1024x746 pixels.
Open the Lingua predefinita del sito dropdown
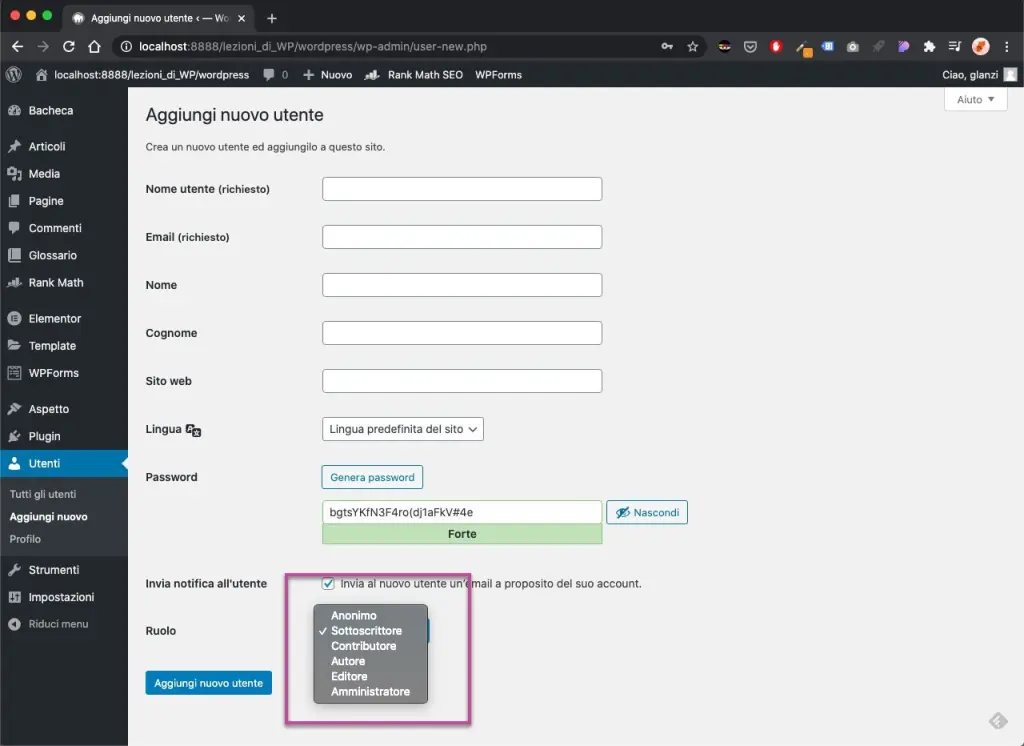click(x=402, y=429)
